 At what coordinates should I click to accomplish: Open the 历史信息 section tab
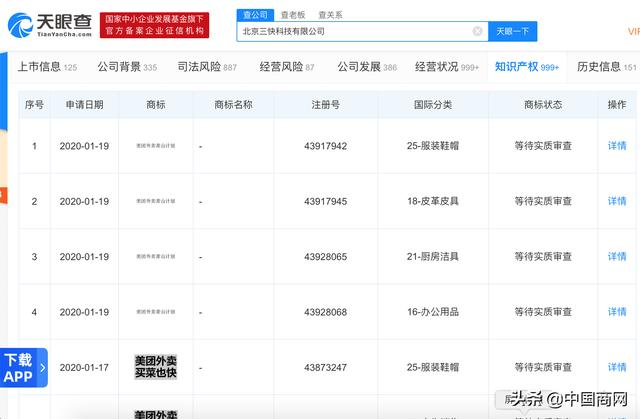(x=607, y=67)
